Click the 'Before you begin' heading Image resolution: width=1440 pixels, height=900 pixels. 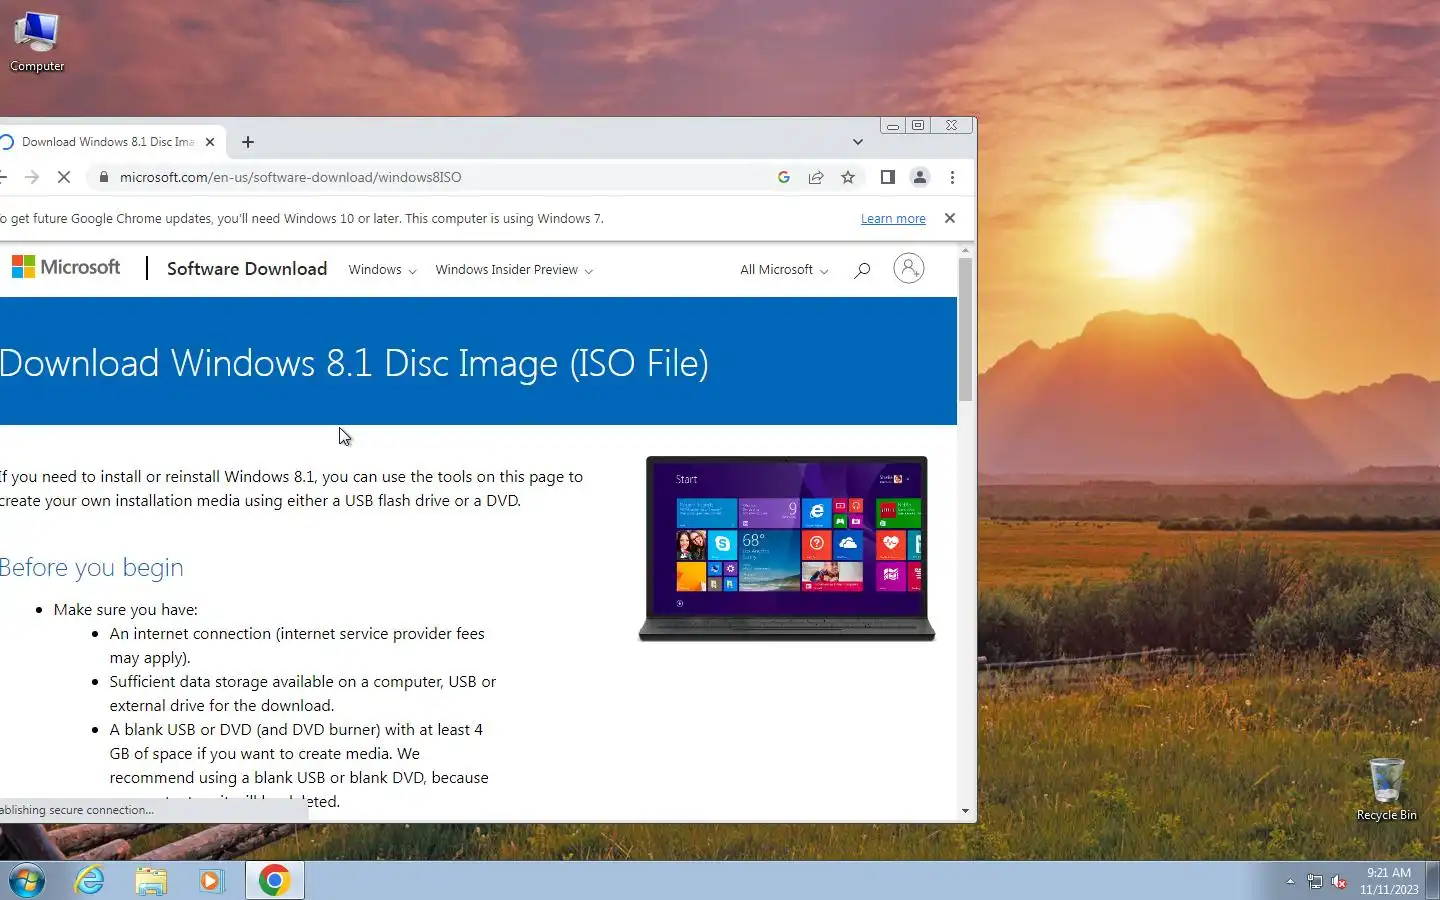(92, 567)
